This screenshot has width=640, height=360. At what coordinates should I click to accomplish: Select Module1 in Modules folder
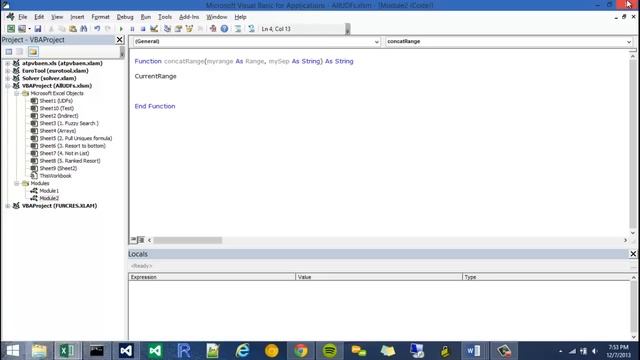click(x=44, y=191)
